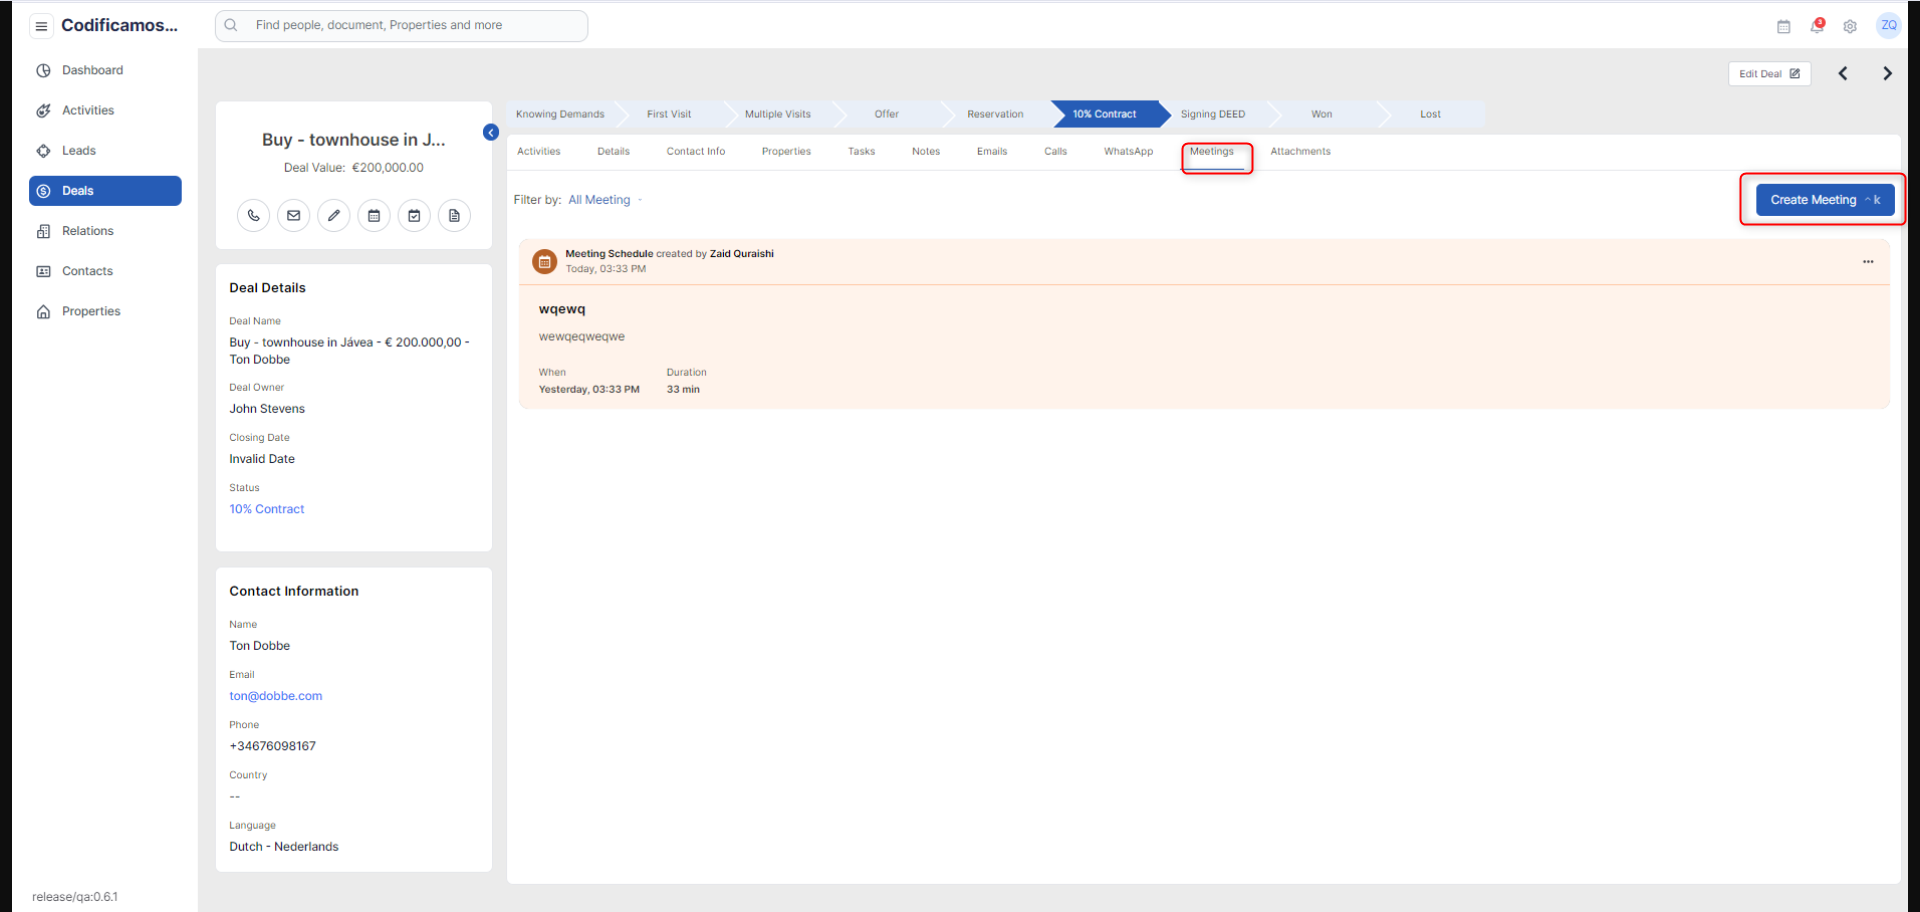Open the ton@dobbe.com email link

click(x=276, y=696)
